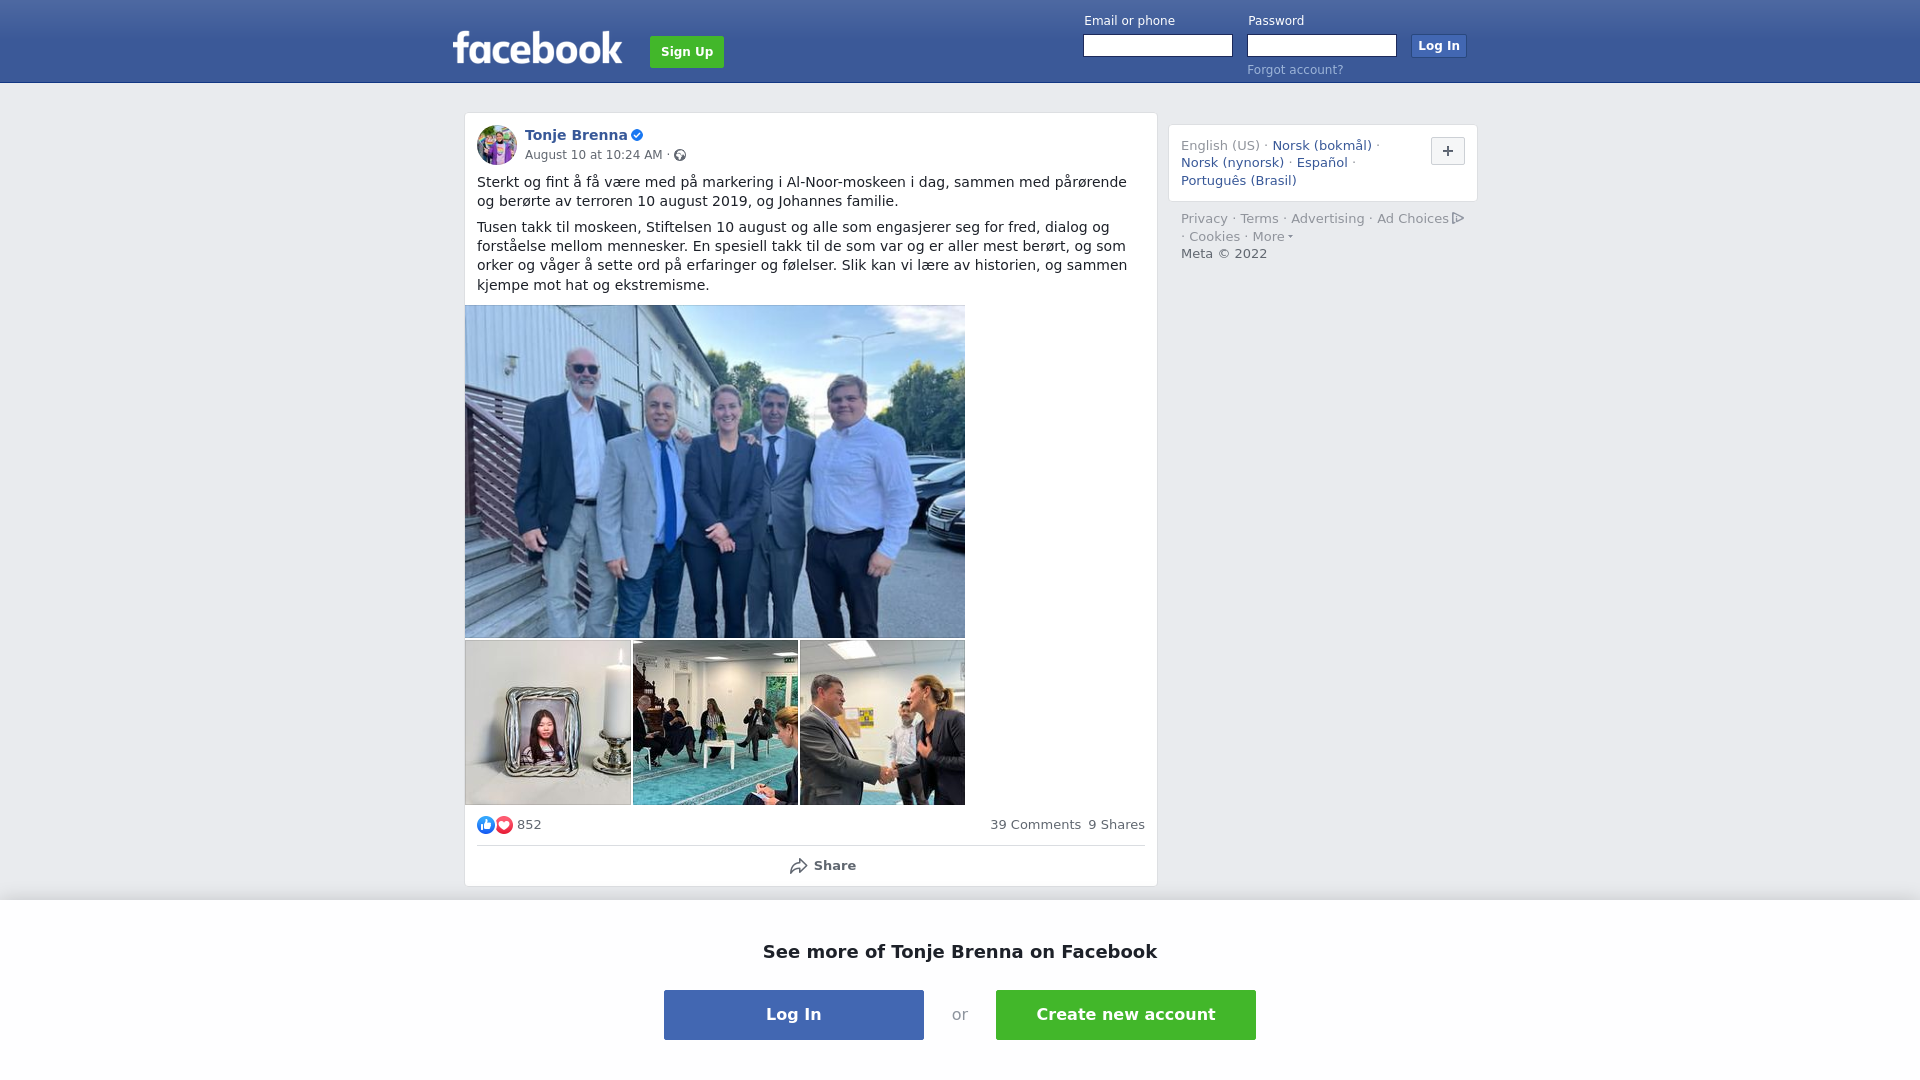Image resolution: width=1920 pixels, height=1080 pixels.
Task: Click the verified badge beside Tonje Brenna
Action: (x=637, y=135)
